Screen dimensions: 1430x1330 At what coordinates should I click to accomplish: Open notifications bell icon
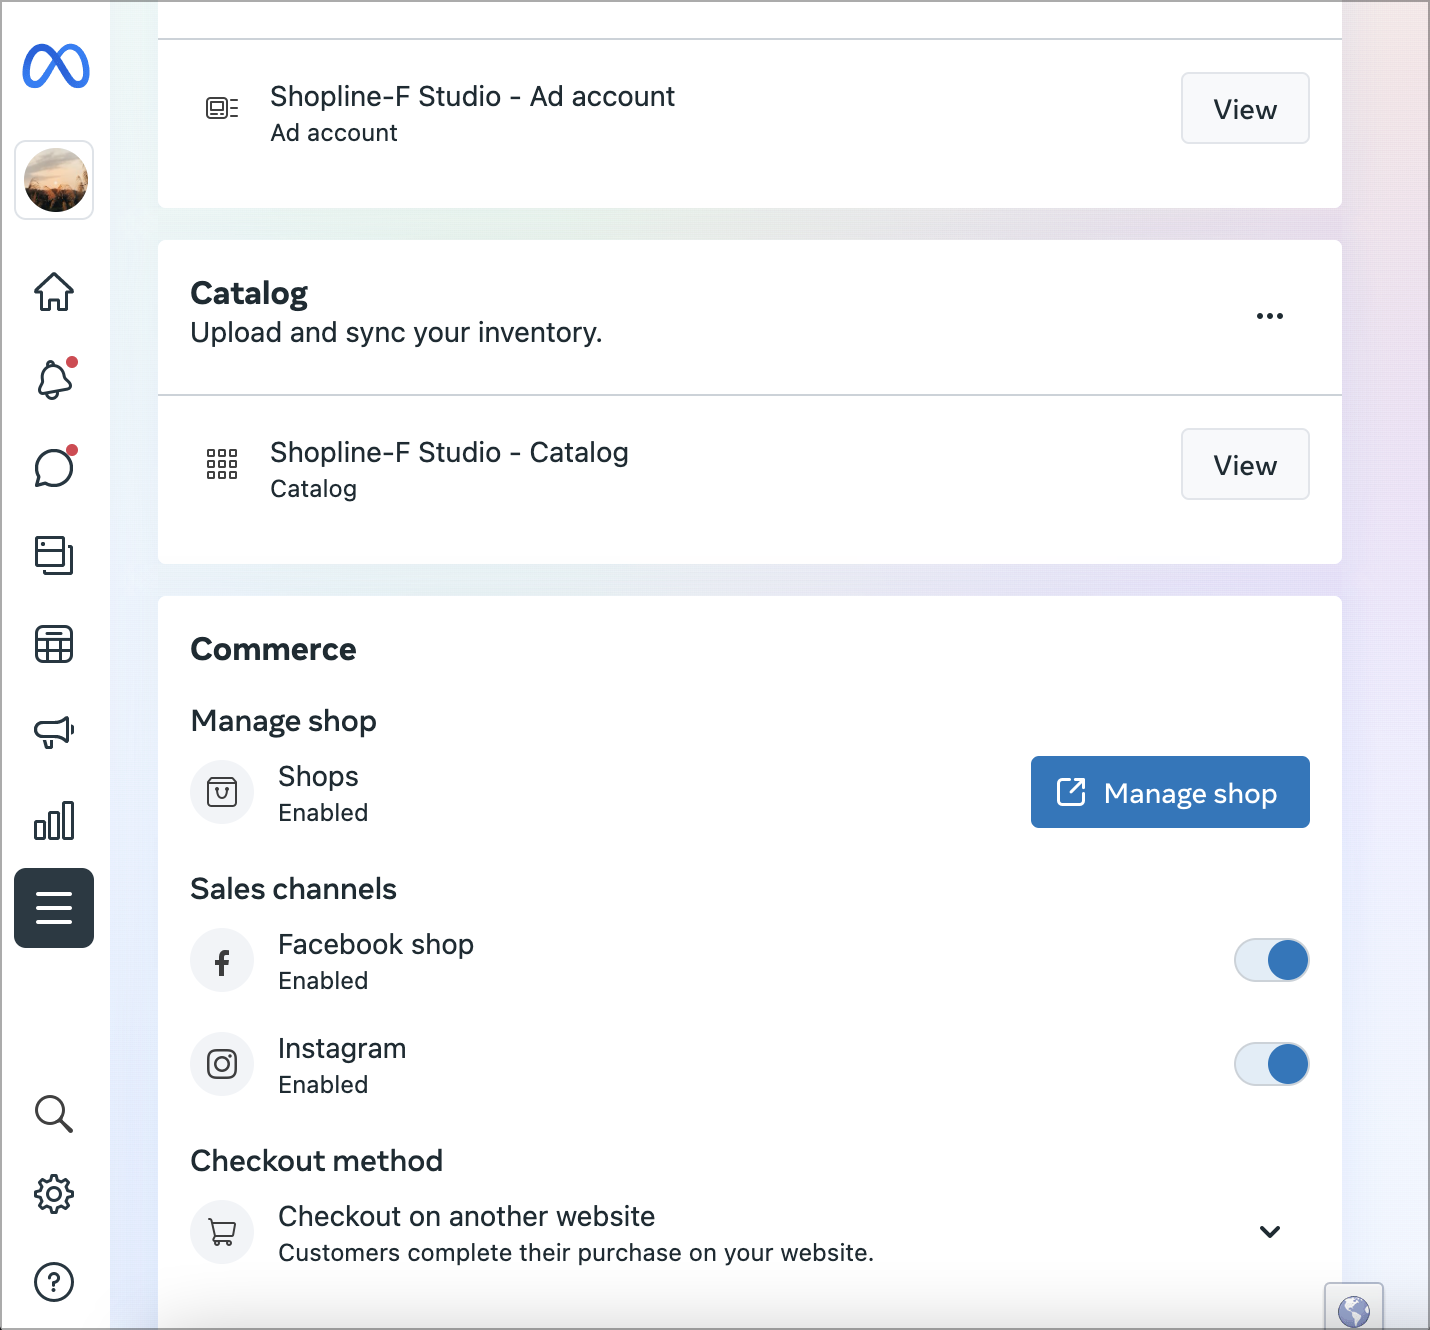click(x=55, y=379)
